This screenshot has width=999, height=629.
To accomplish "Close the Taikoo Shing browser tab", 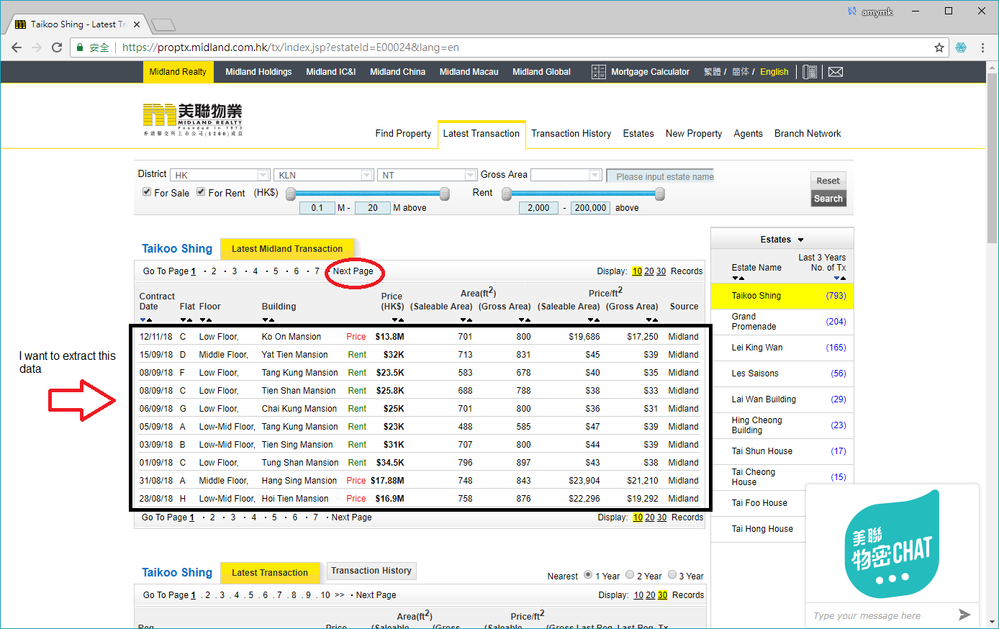I will (x=138, y=24).
